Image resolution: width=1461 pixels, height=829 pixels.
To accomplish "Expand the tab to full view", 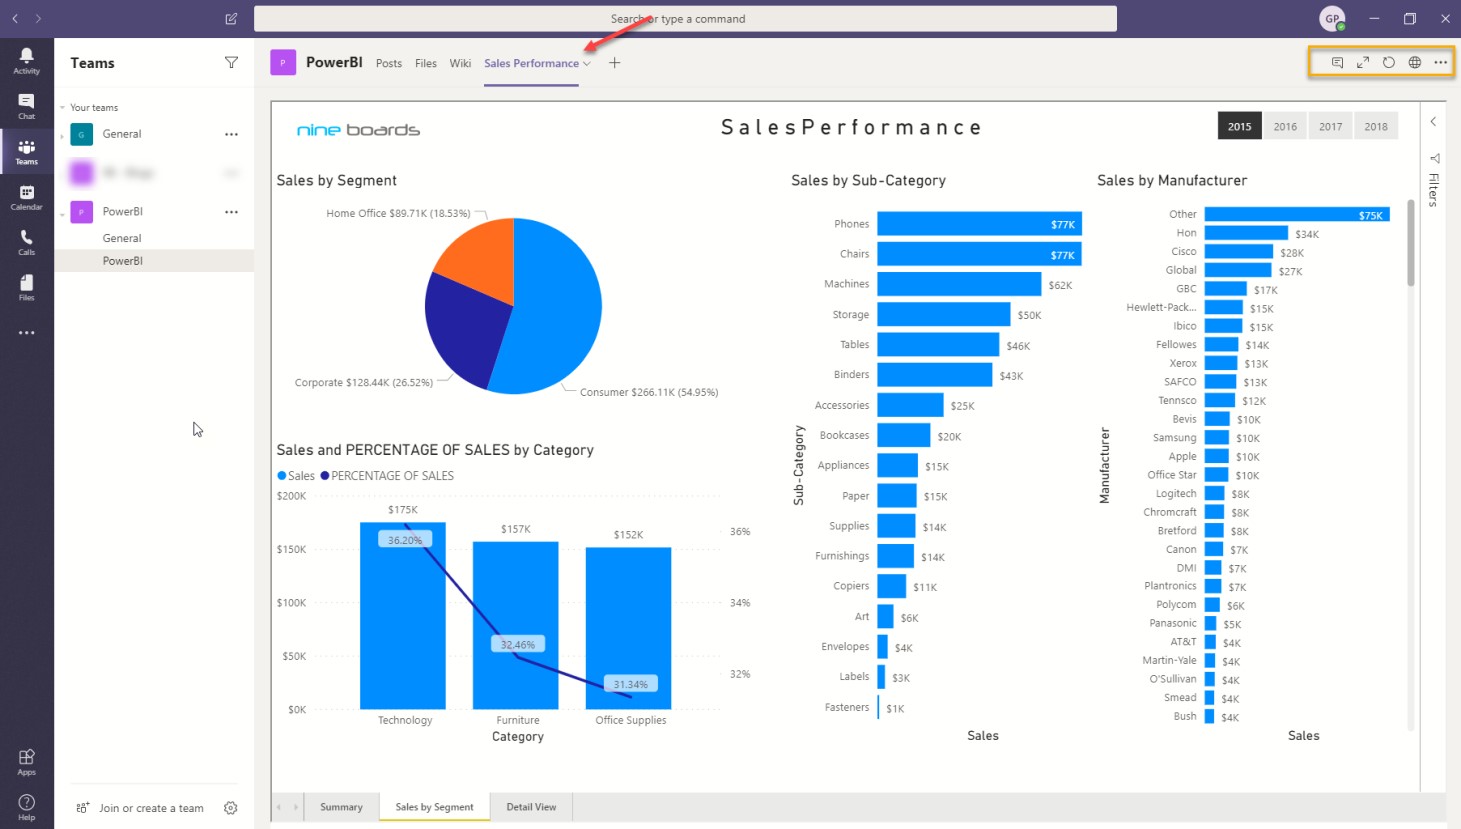I will (x=1363, y=62).
